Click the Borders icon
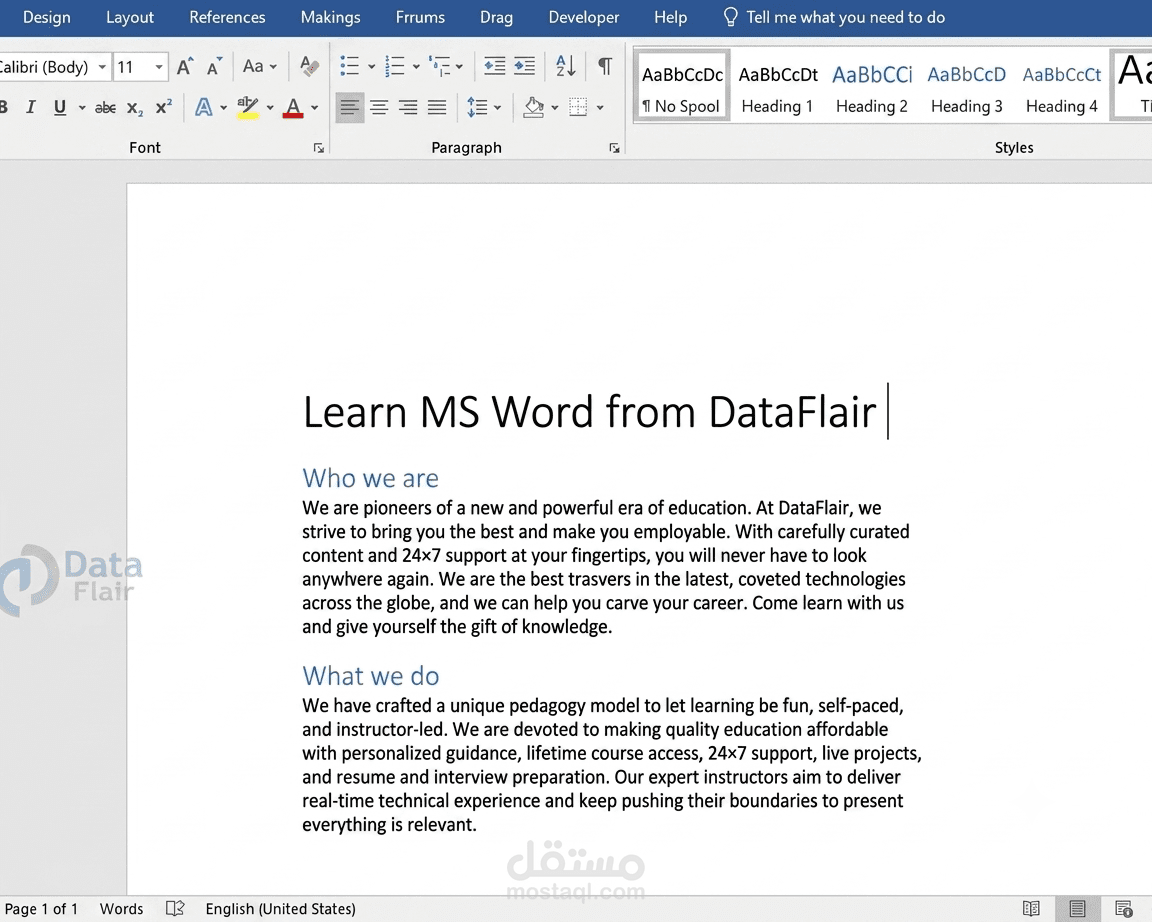This screenshot has height=922, width=1152. (579, 108)
